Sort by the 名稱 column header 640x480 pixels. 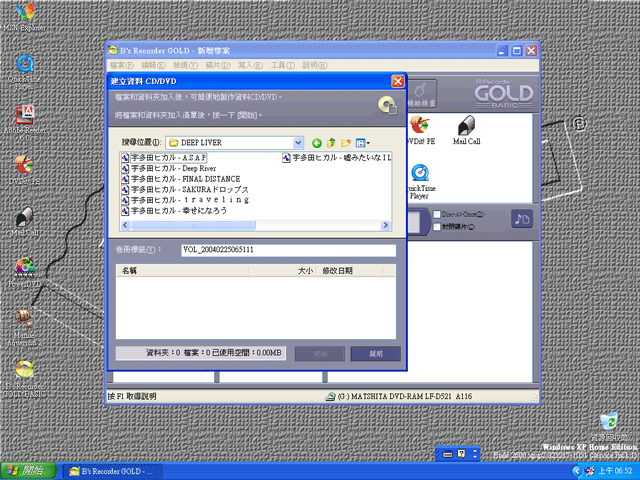(x=183, y=271)
